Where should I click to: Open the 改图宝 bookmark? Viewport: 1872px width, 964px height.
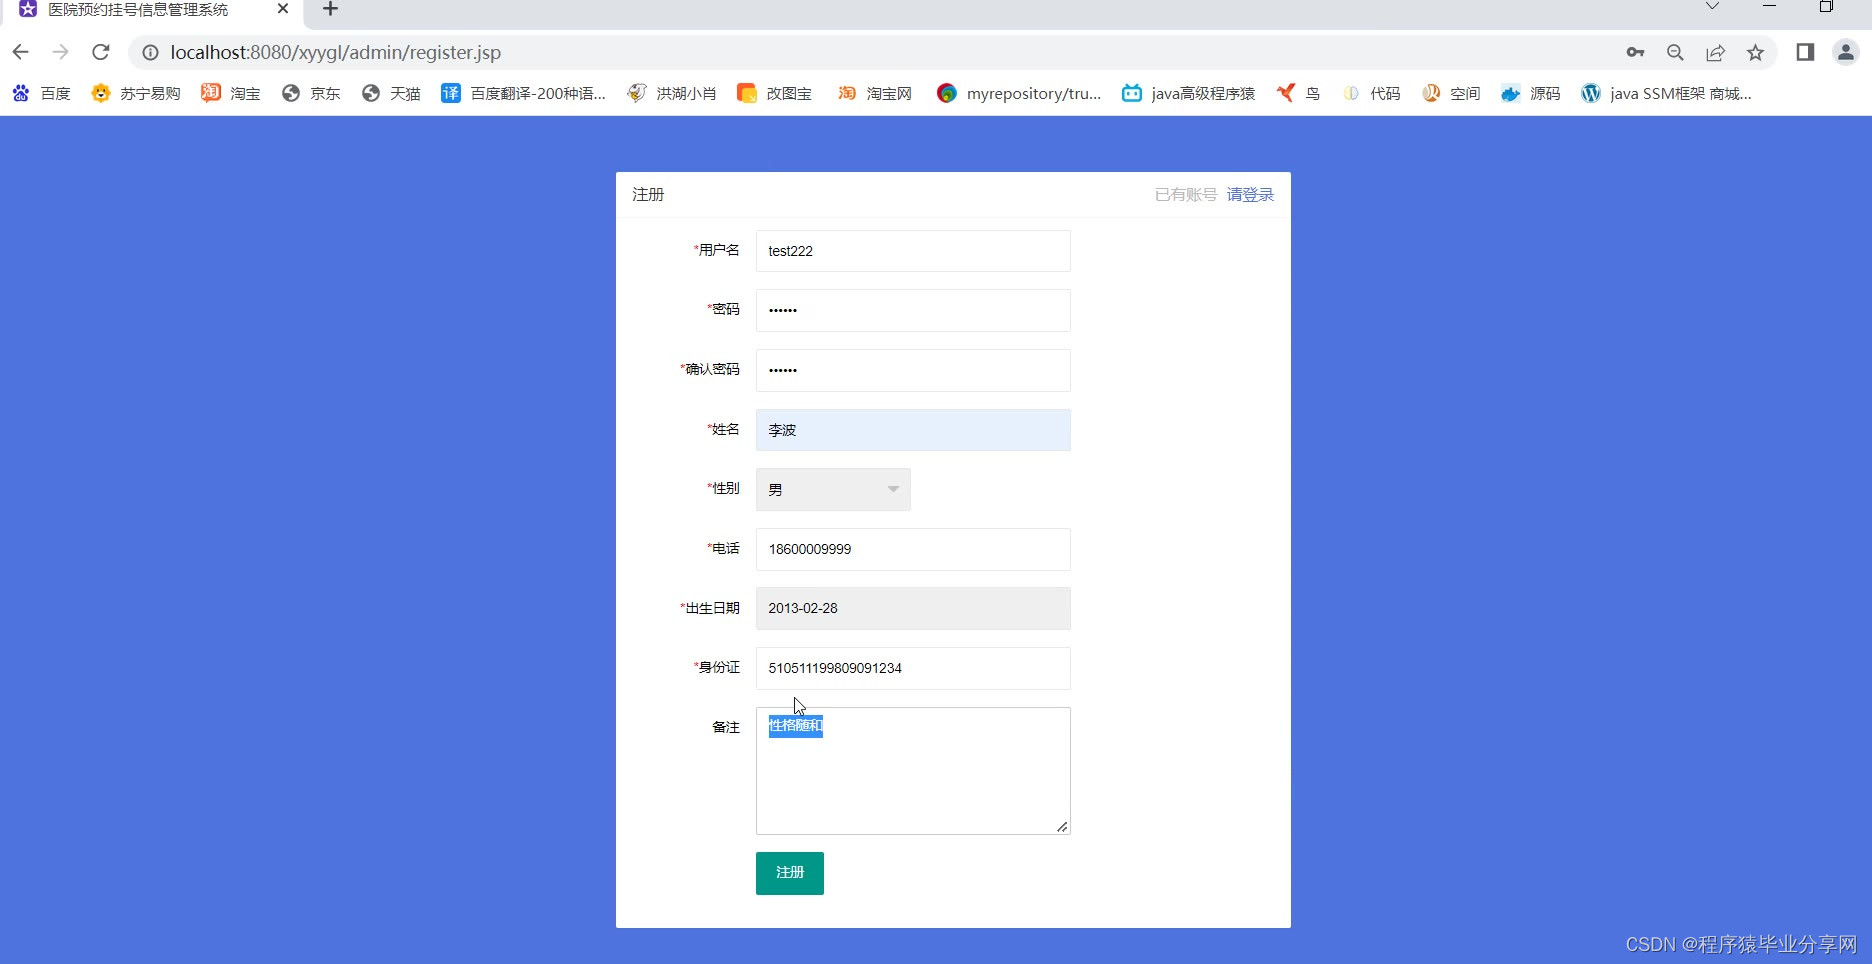775,93
